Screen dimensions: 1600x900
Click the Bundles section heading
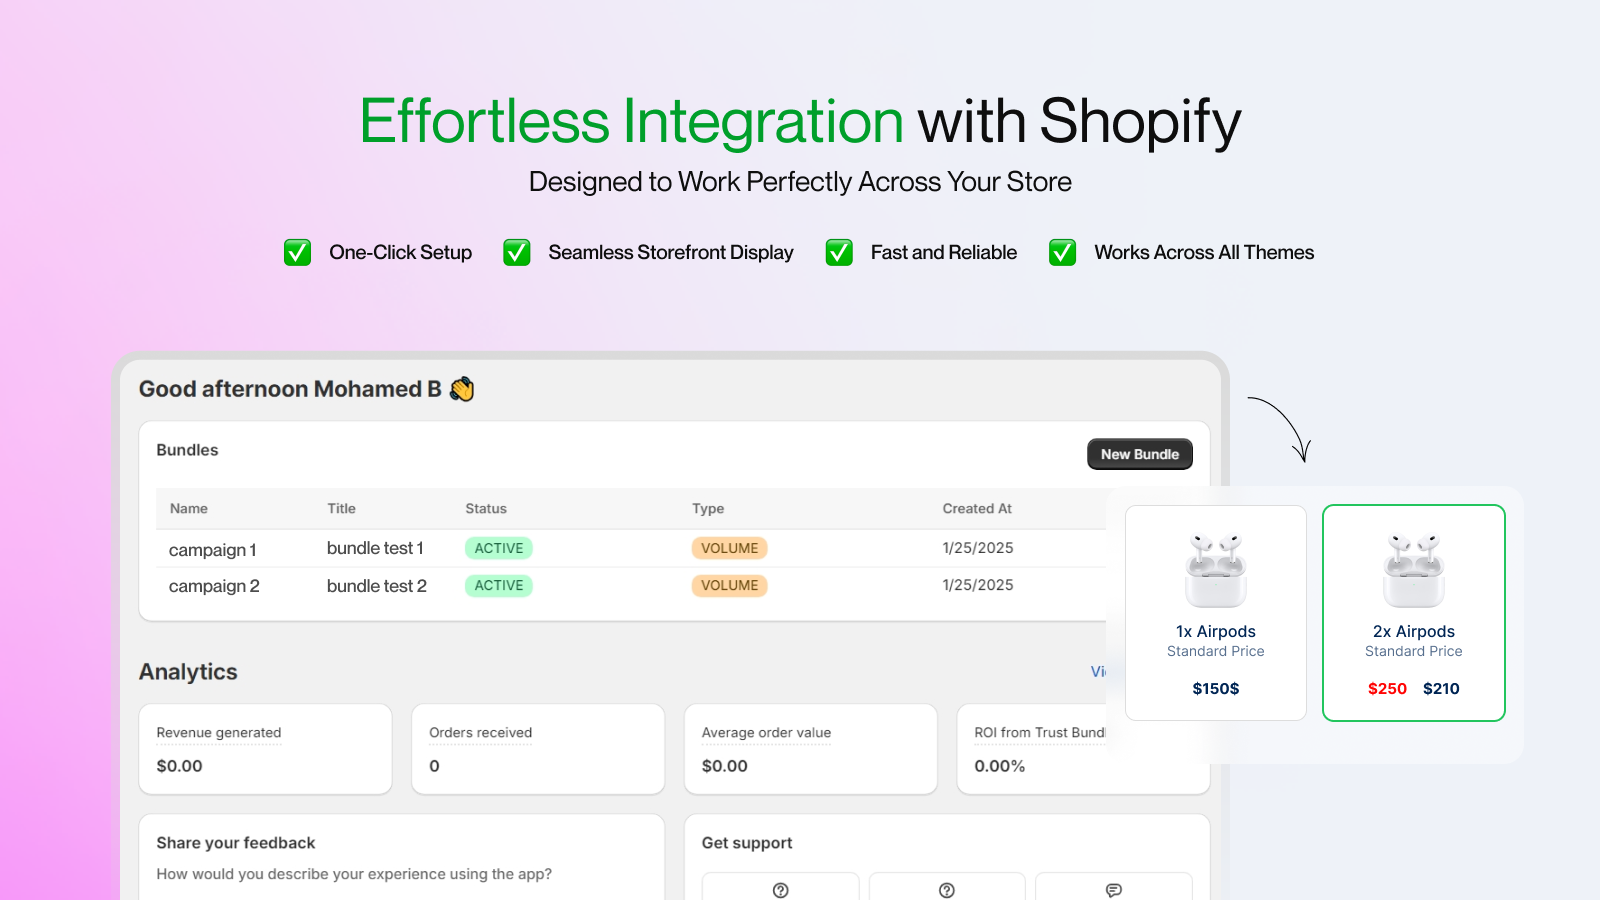pos(187,450)
